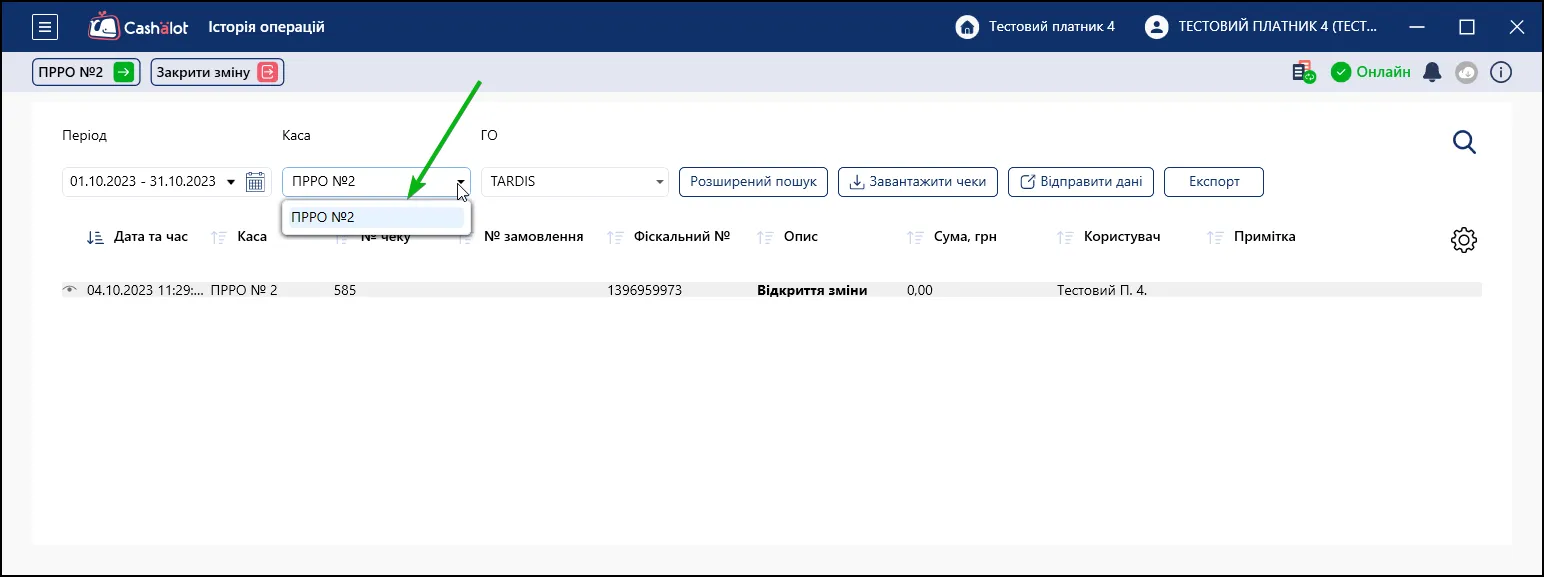Click the receipts sync status icon
The width and height of the screenshot is (1544, 577).
[x=1303, y=72]
